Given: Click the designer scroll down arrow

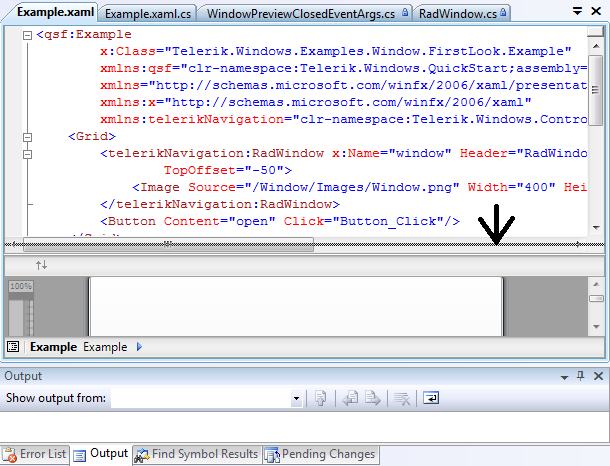Looking at the screenshot, I should coord(596,327).
